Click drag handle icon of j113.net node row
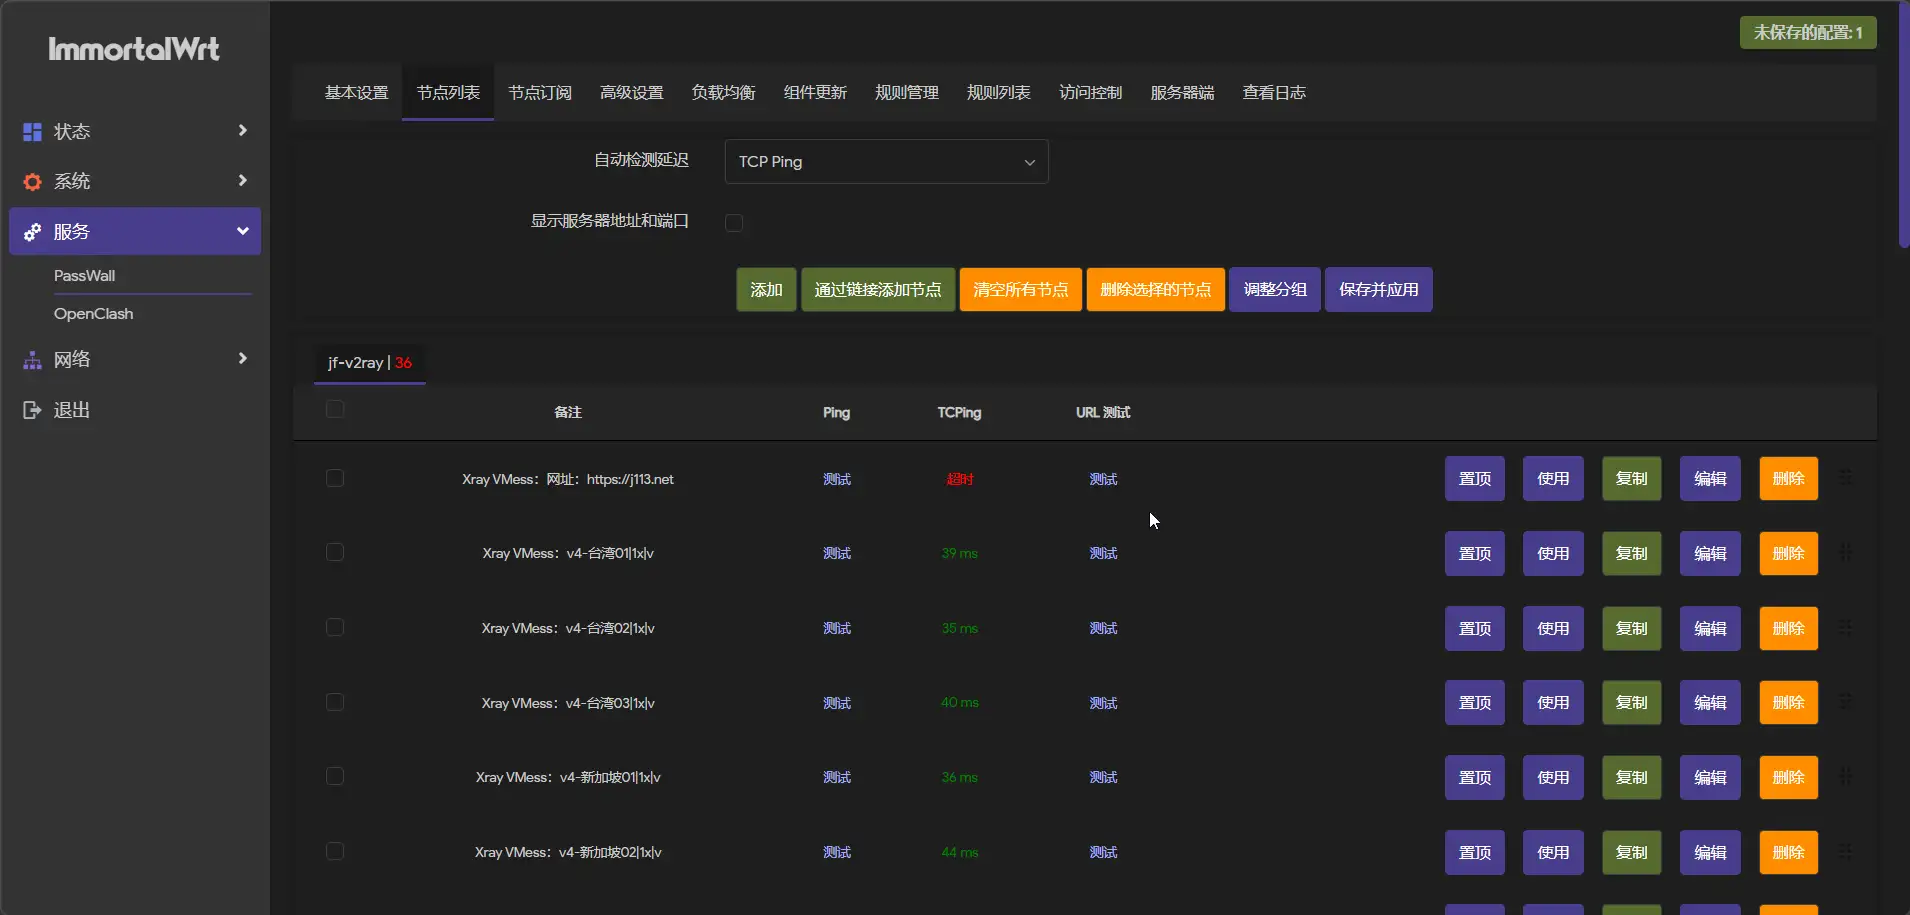This screenshot has height=915, width=1910. 1845,477
